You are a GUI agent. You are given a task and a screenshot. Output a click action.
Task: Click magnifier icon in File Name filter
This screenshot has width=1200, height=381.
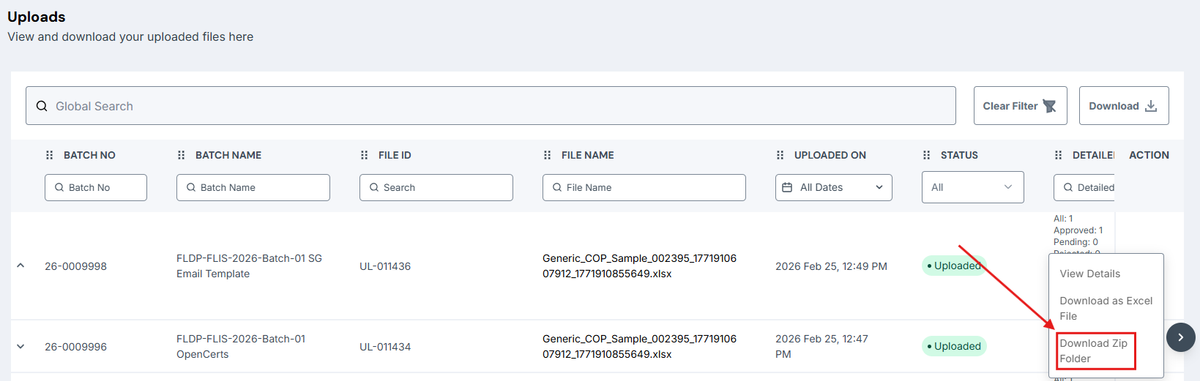coord(556,187)
